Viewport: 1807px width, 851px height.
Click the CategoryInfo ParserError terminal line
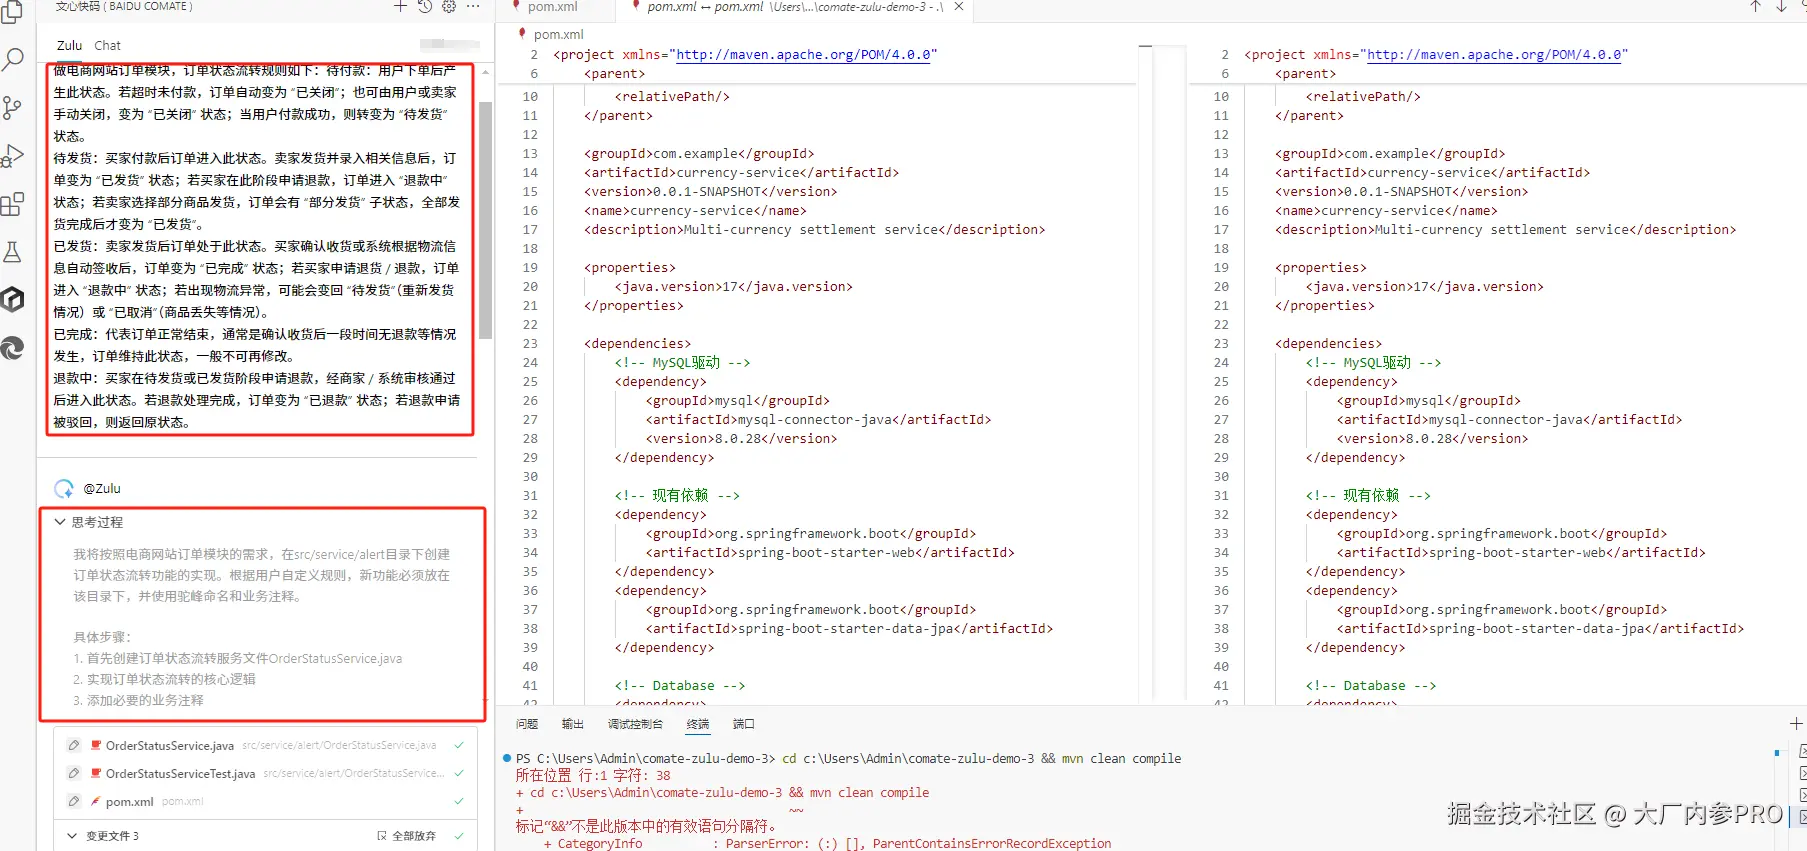click(x=827, y=844)
